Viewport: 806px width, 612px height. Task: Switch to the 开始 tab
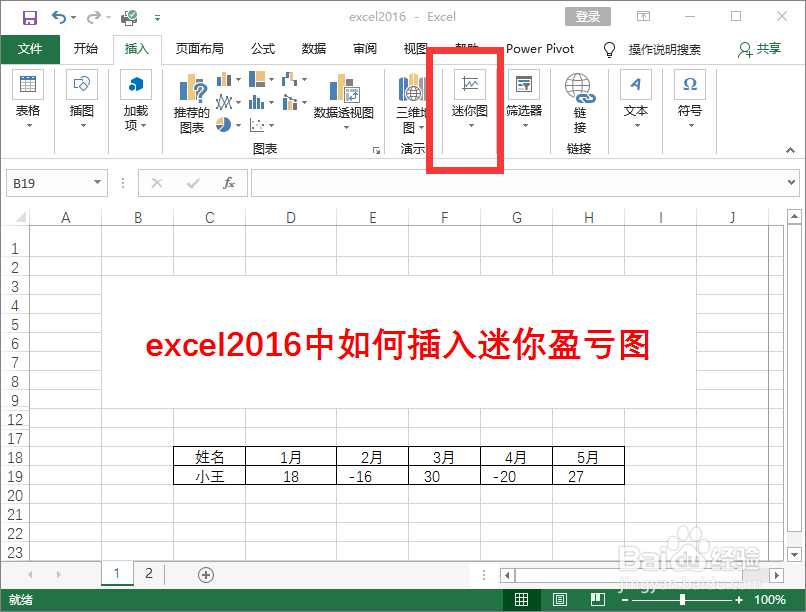pos(85,49)
